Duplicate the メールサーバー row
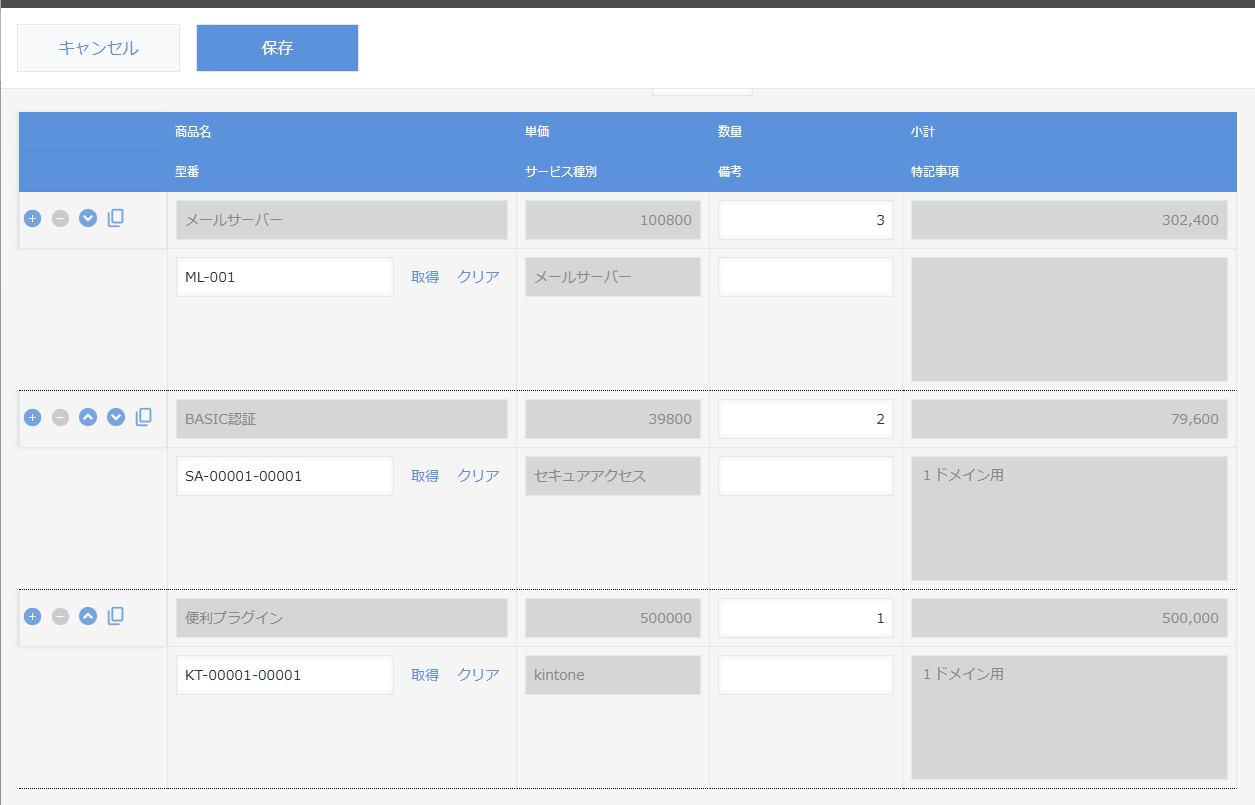Viewport: 1255px width, 805px height. pos(115,218)
